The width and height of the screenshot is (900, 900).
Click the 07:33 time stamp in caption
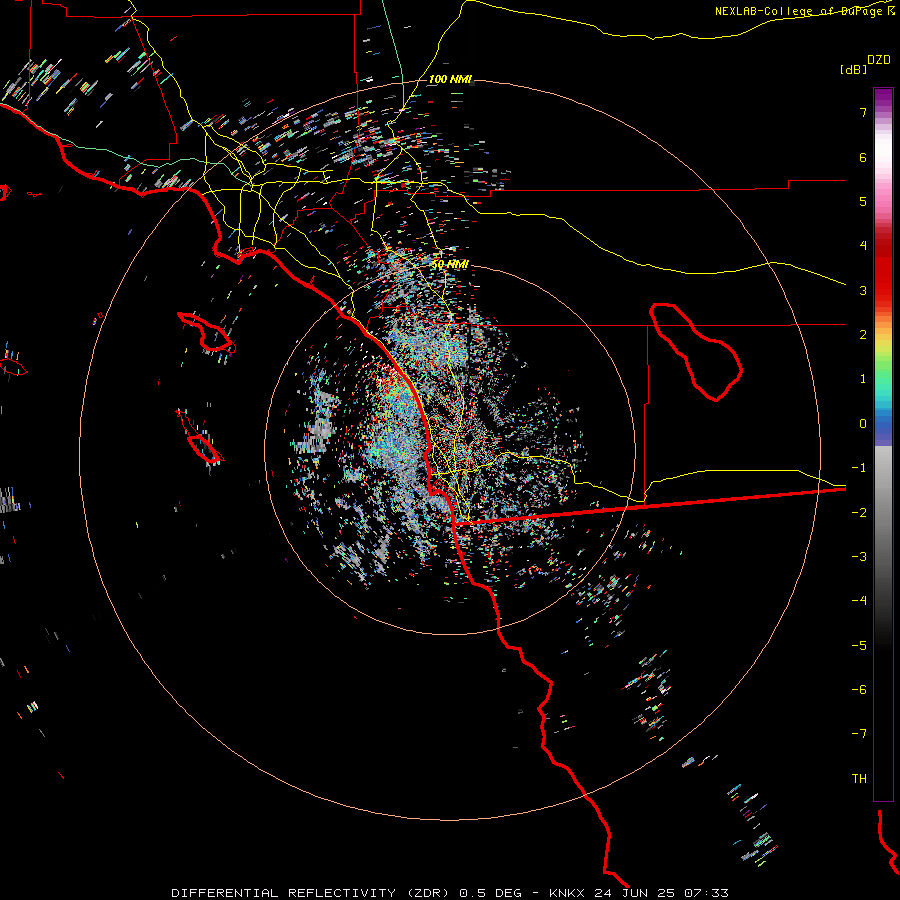[x=706, y=893]
